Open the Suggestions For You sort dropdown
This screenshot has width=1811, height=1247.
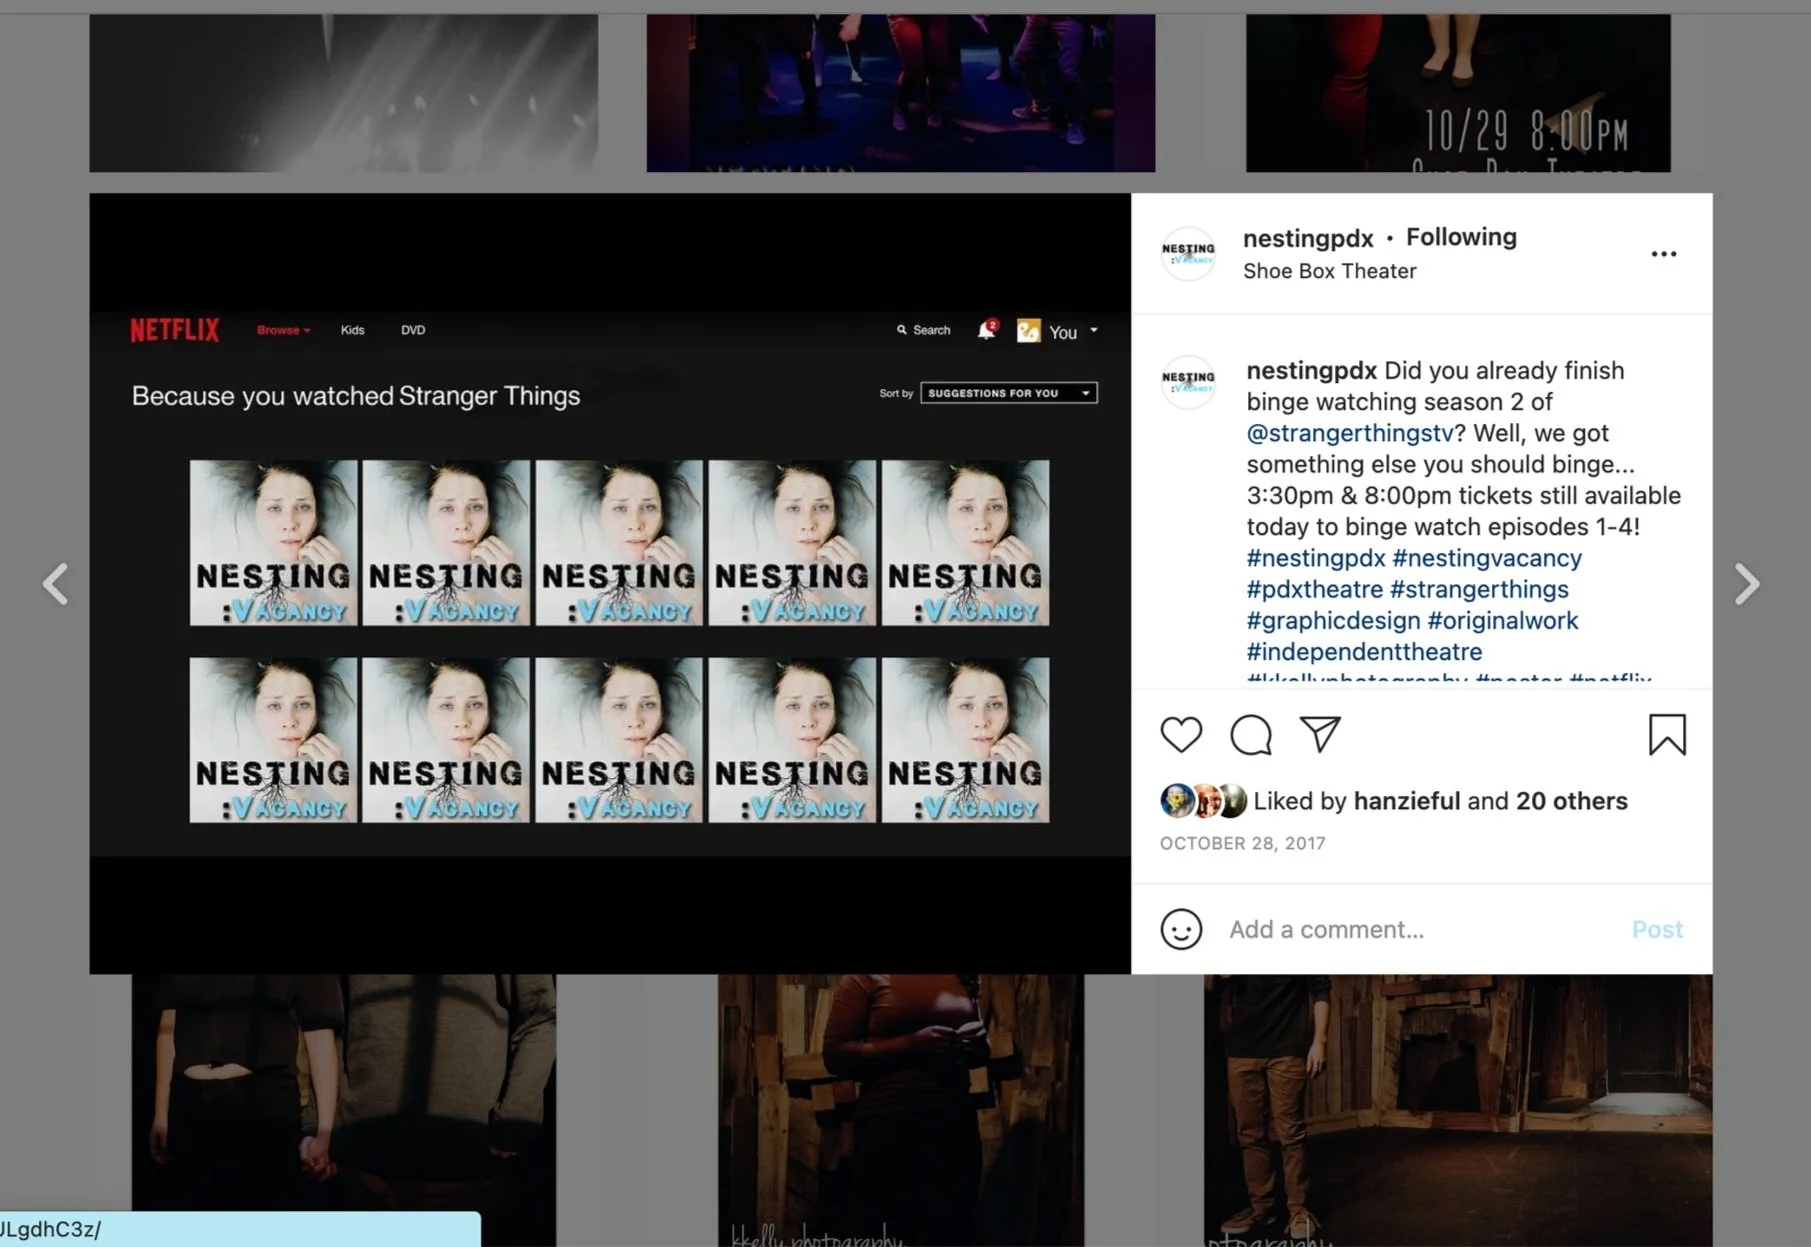point(1008,393)
